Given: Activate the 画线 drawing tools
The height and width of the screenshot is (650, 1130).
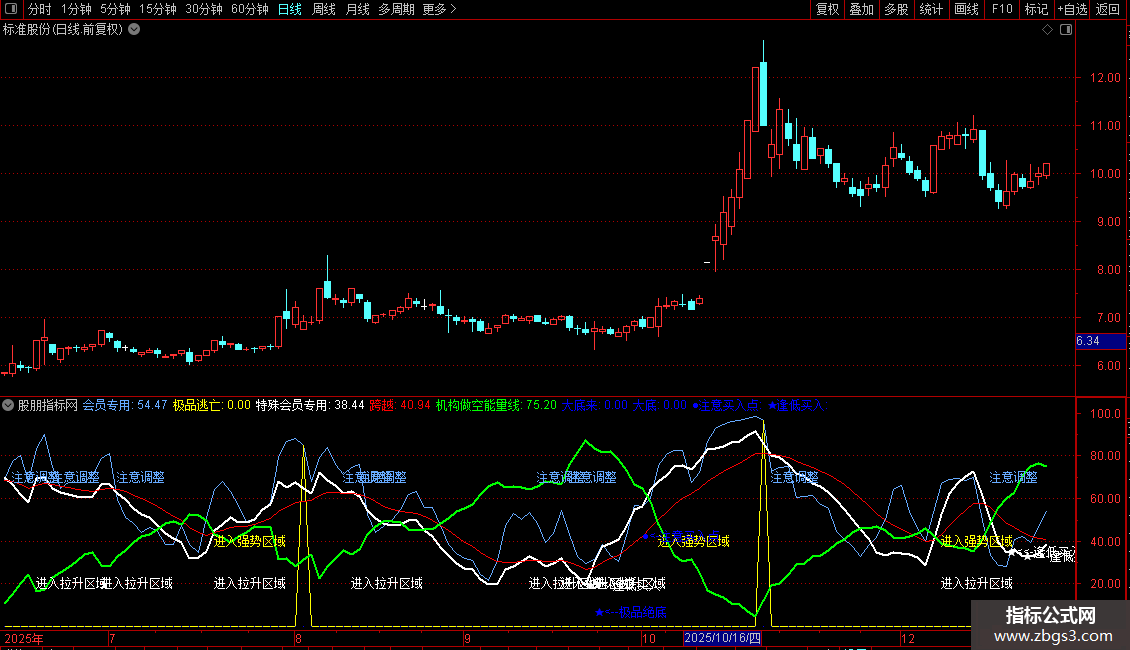Looking at the screenshot, I should [x=966, y=9].
